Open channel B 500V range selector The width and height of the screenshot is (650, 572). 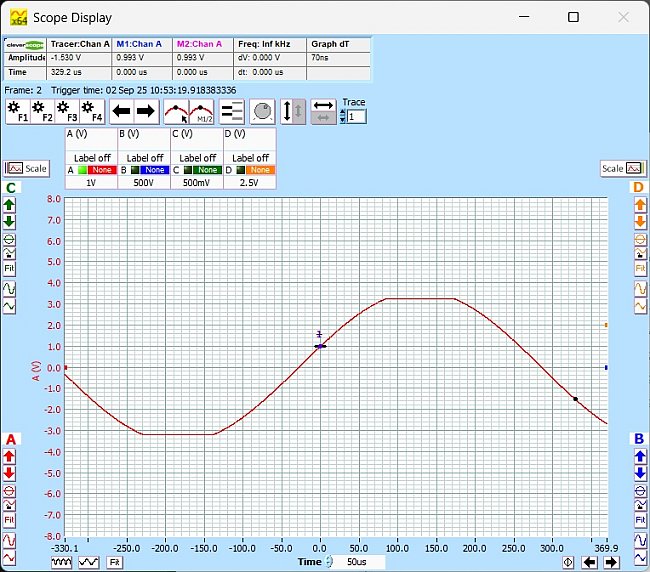coord(144,182)
